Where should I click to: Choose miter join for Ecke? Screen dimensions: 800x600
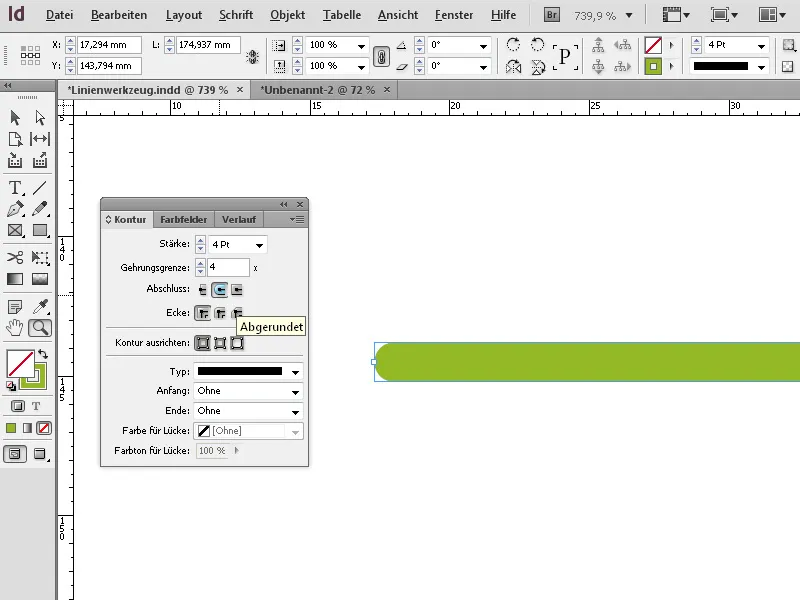pyautogui.click(x=203, y=313)
